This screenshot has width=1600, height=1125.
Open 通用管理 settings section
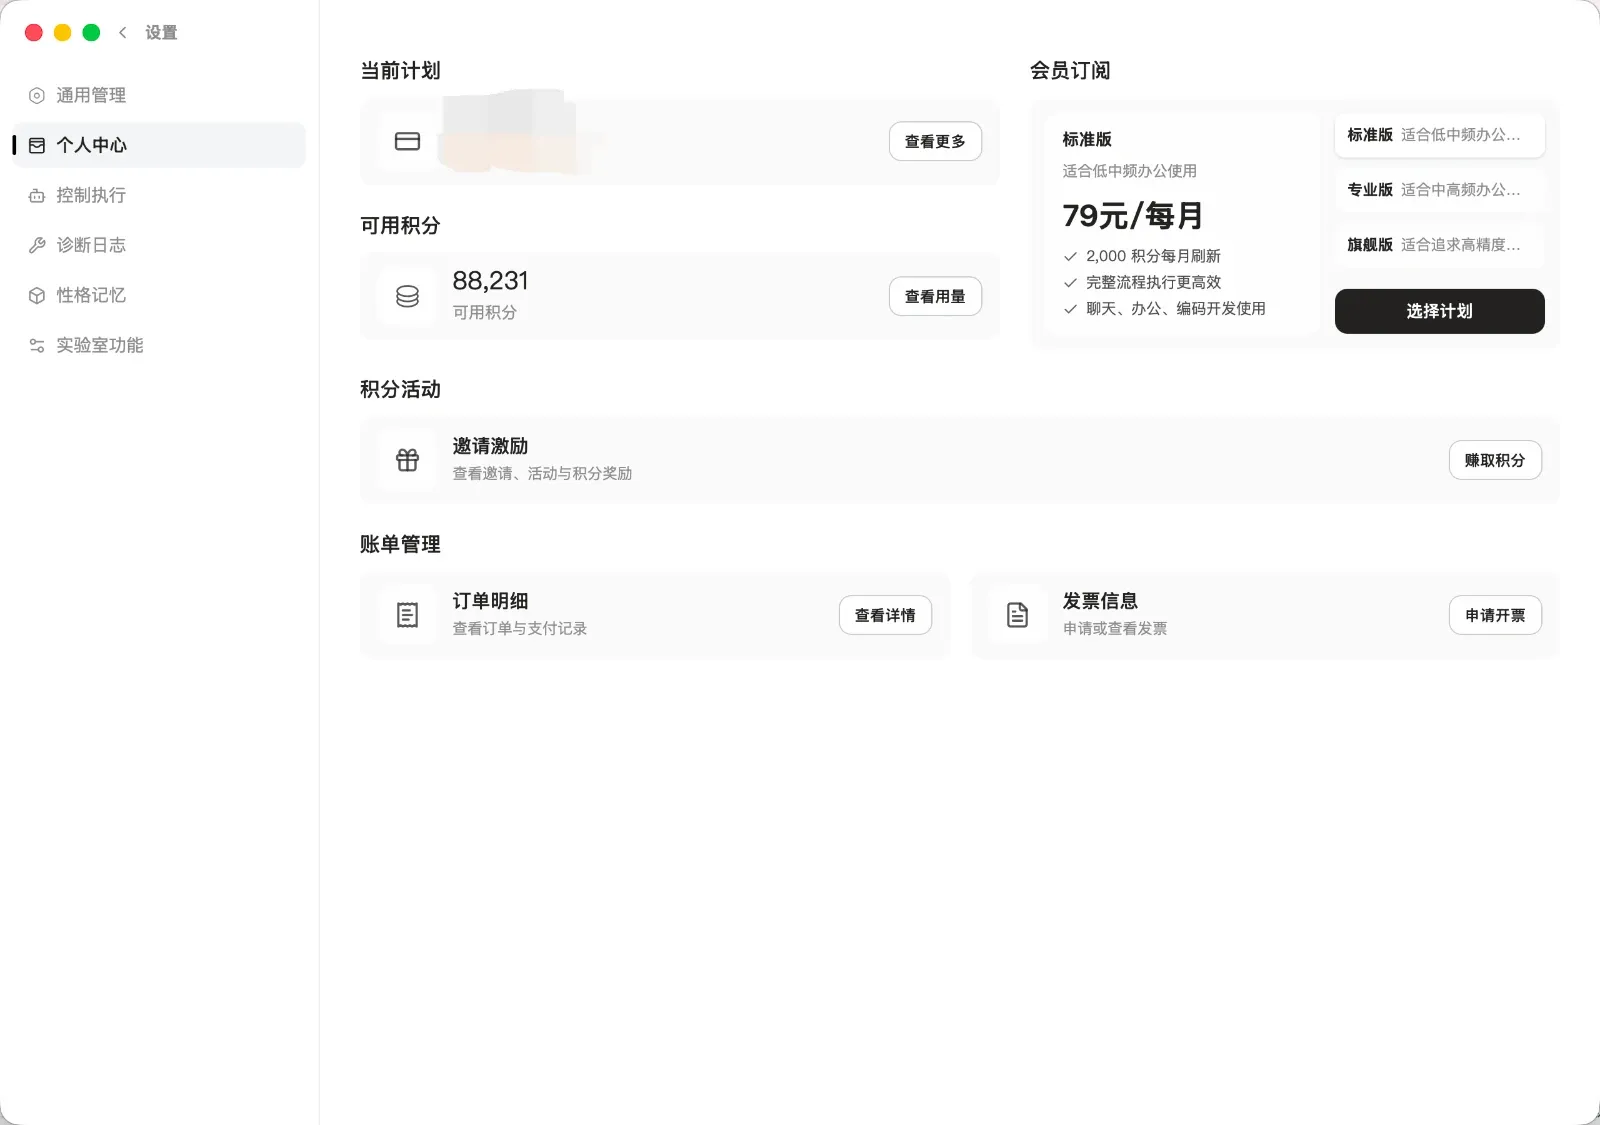[x=160, y=95]
